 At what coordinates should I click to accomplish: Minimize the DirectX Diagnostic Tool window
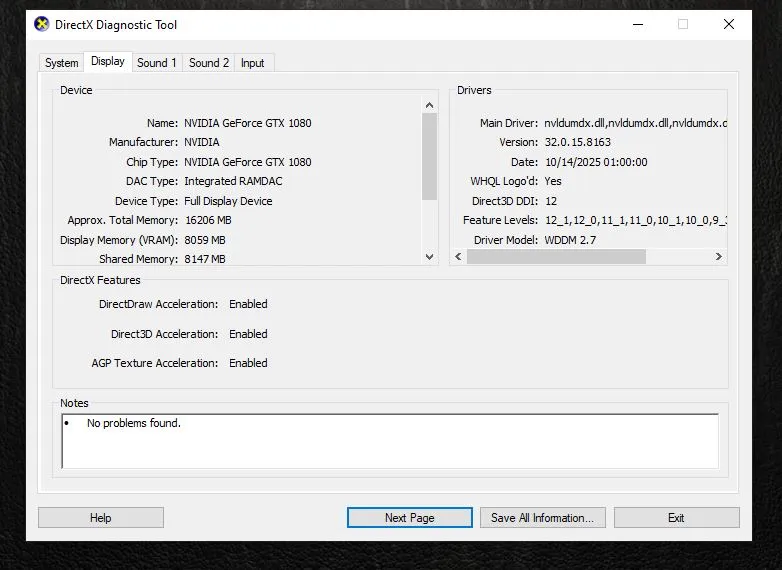tap(638, 24)
